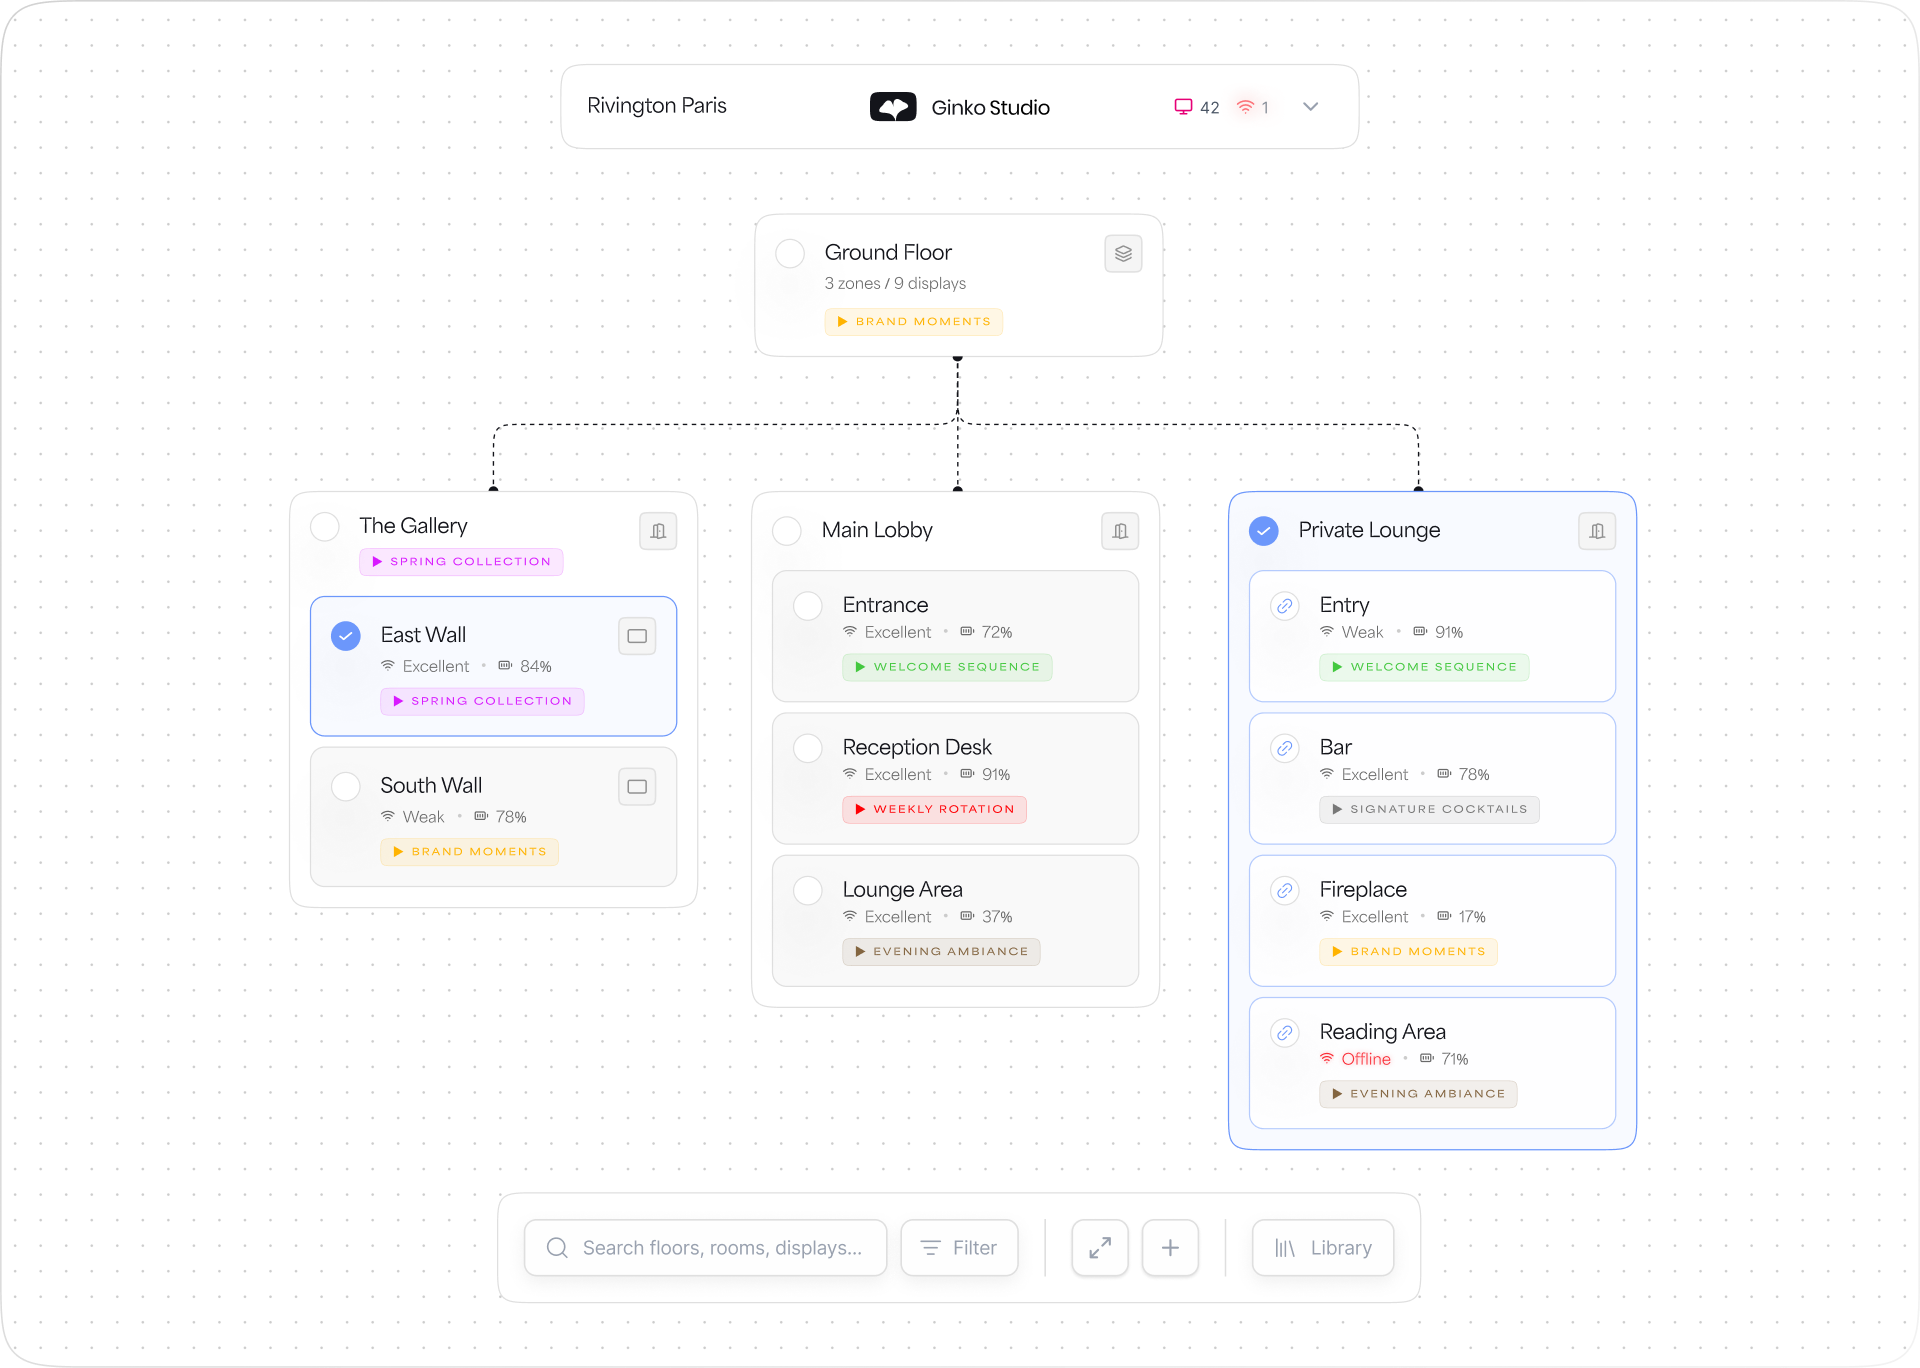Viewport: 1920px width, 1368px height.
Task: Click the search floors, rooms, displays field
Action: (706, 1248)
